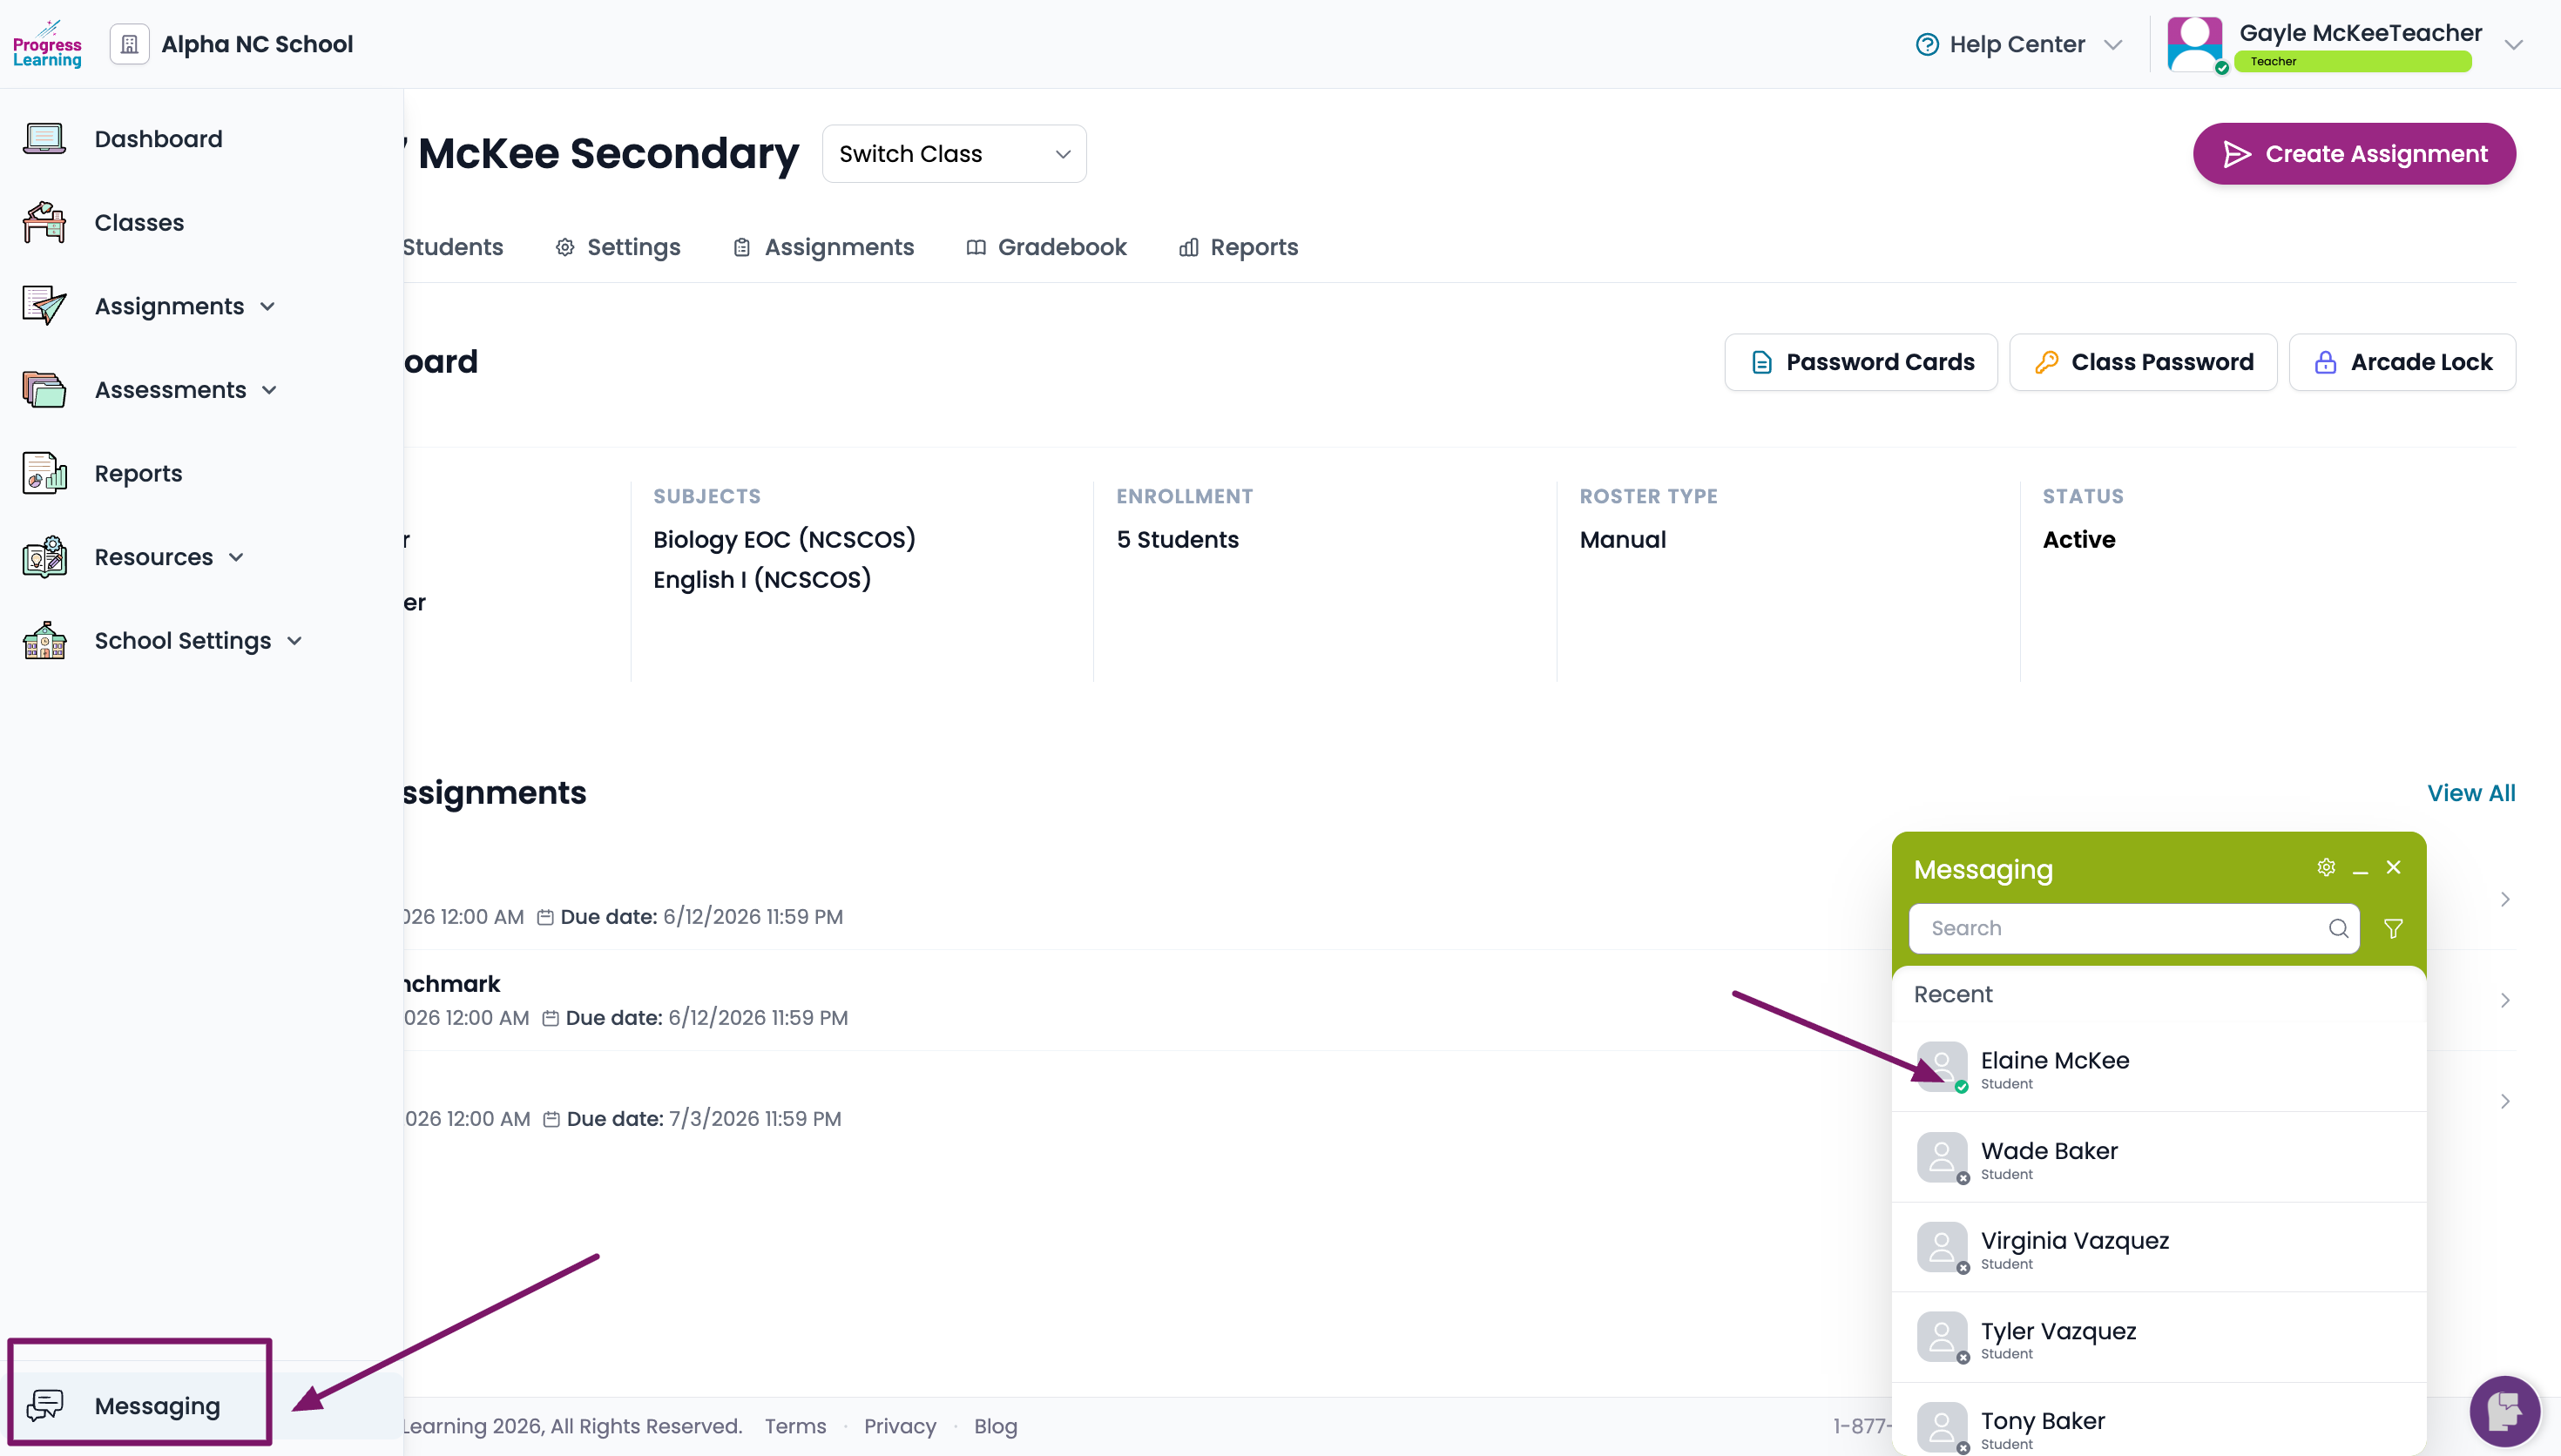Click the Create Assignment button

point(2354,154)
